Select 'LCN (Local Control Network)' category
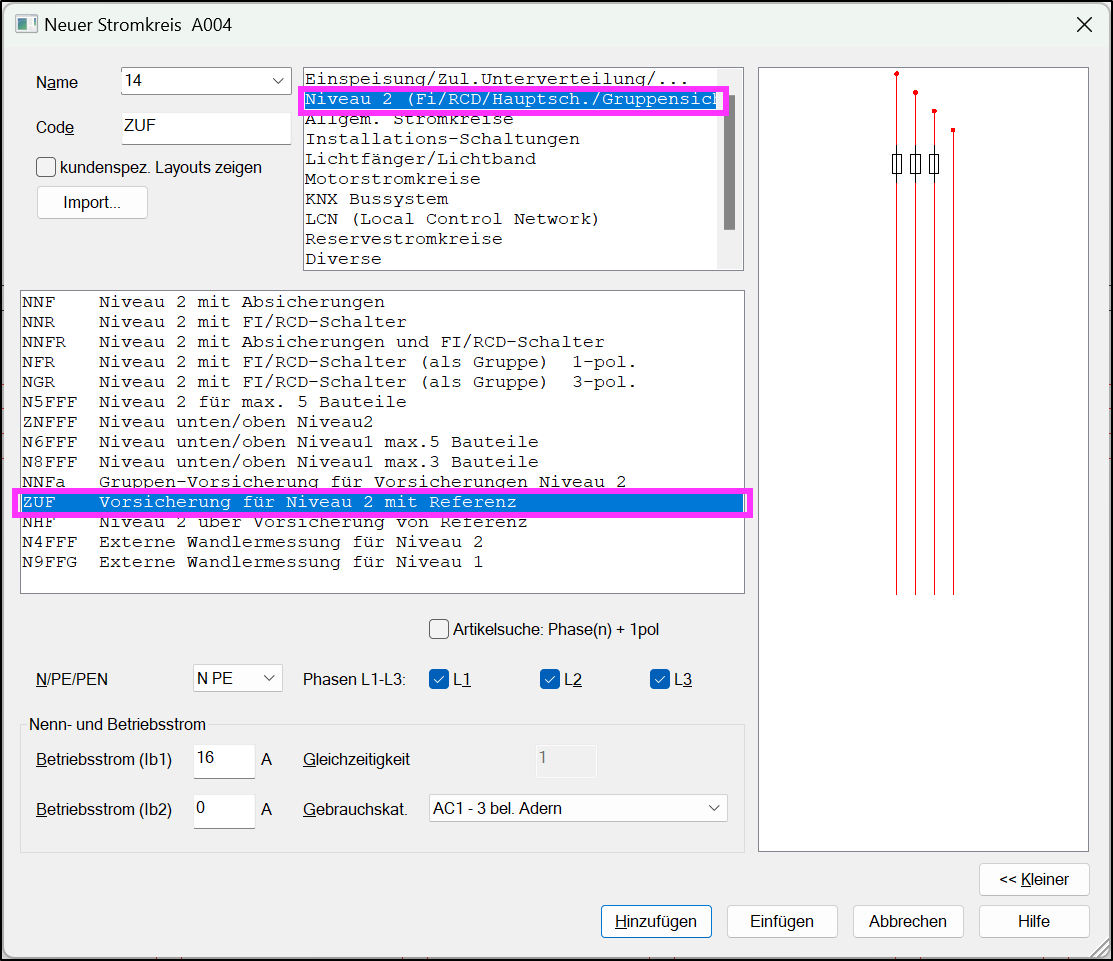The image size is (1113, 961). coord(510,219)
